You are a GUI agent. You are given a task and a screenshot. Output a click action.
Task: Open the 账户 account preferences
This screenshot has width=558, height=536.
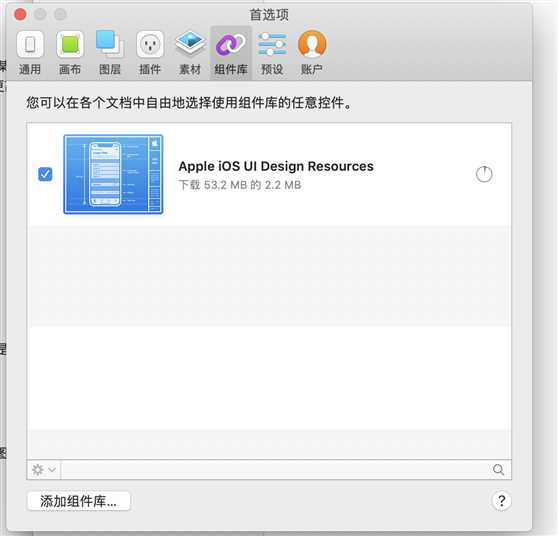point(312,53)
